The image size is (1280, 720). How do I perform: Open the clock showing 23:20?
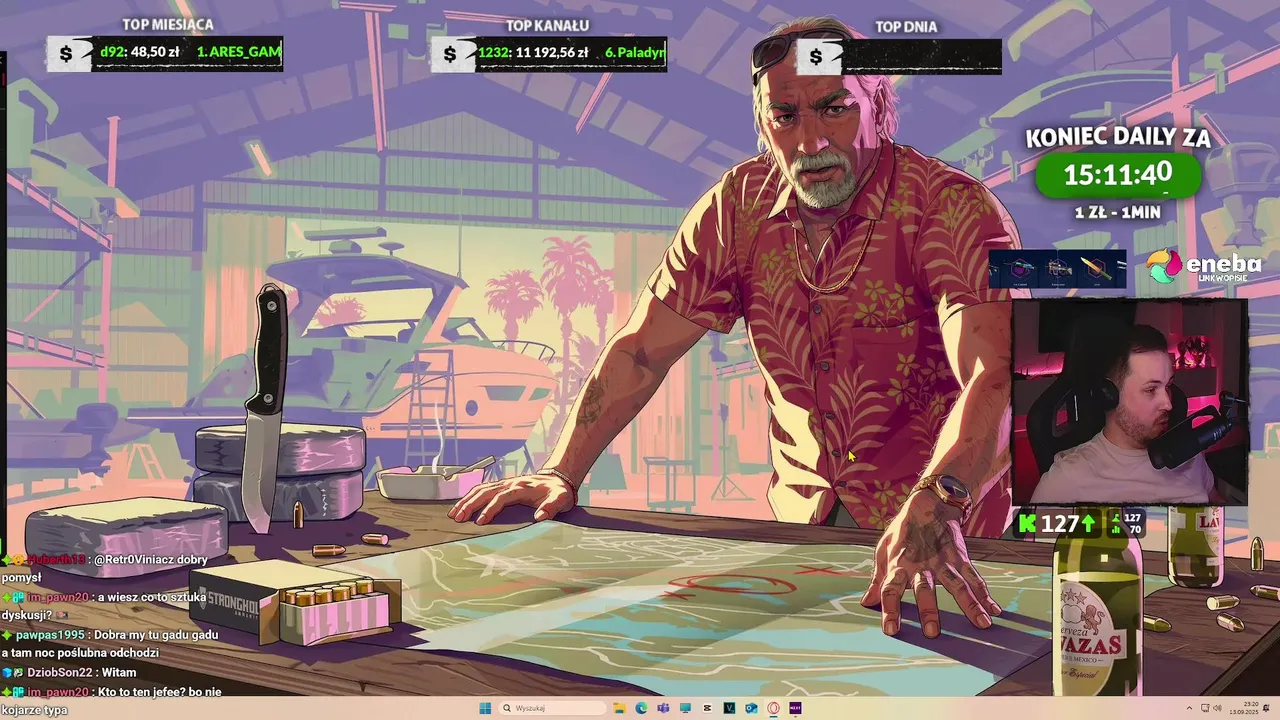point(1244,708)
